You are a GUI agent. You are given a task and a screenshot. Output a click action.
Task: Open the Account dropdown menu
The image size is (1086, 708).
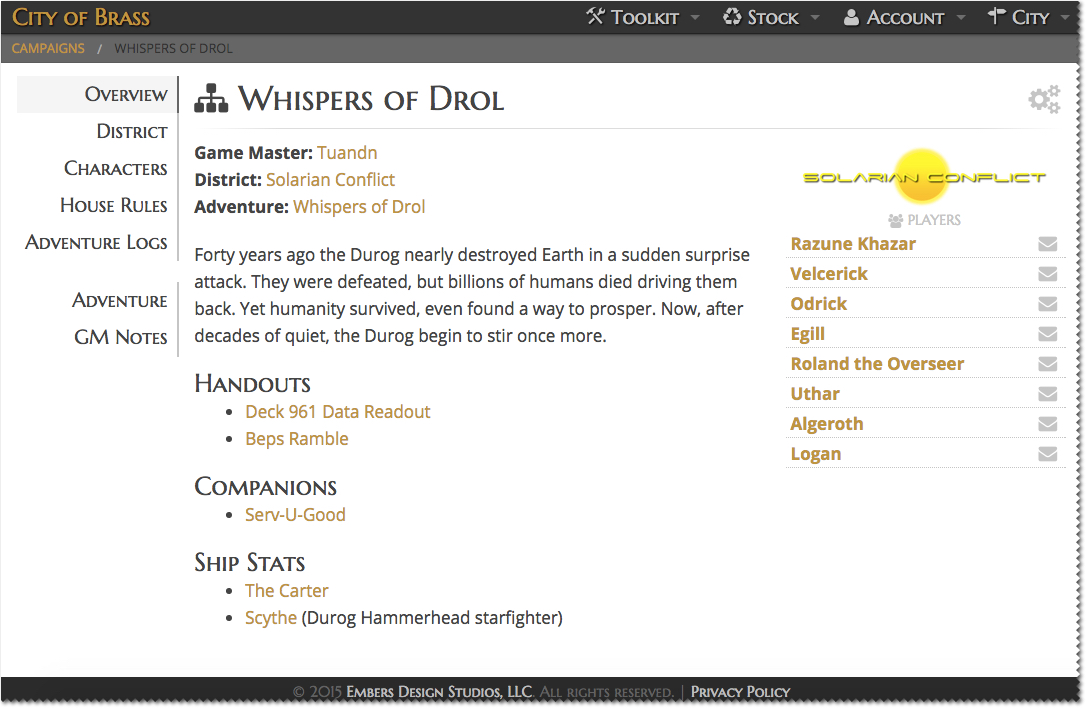(x=904, y=17)
